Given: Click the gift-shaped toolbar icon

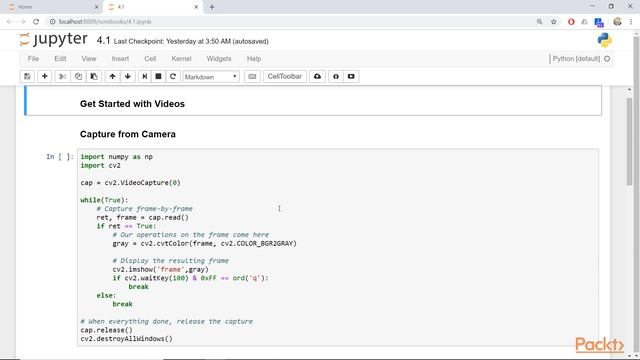Looking at the screenshot, I should point(336,76).
